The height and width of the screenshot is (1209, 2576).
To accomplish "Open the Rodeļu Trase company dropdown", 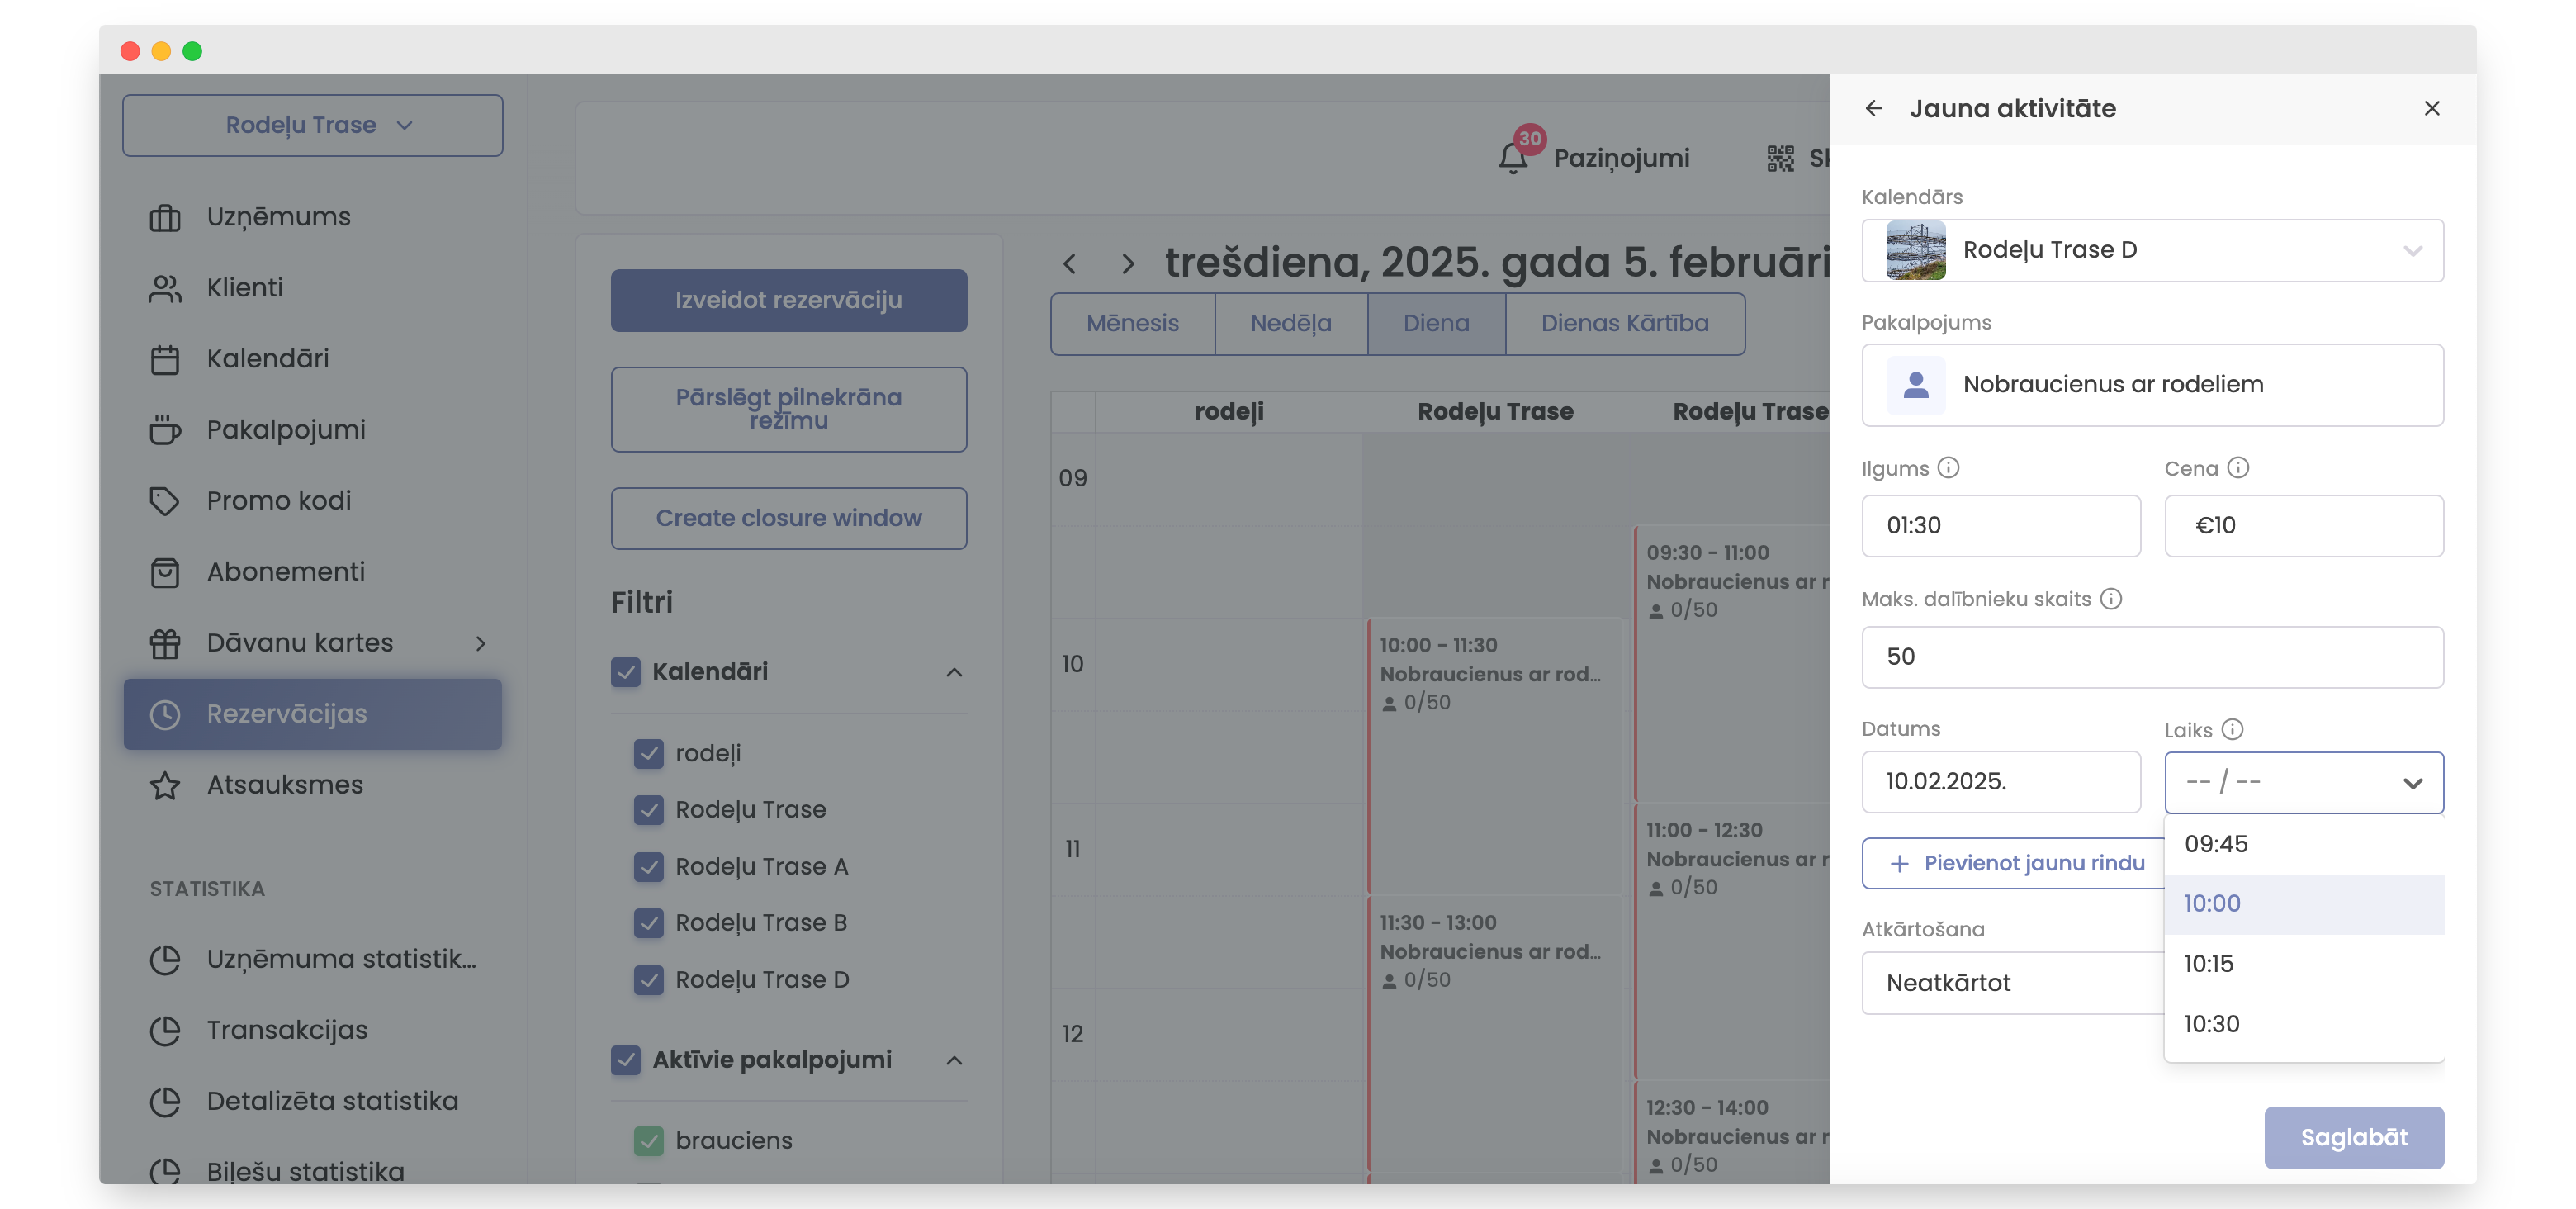I will coord(312,125).
